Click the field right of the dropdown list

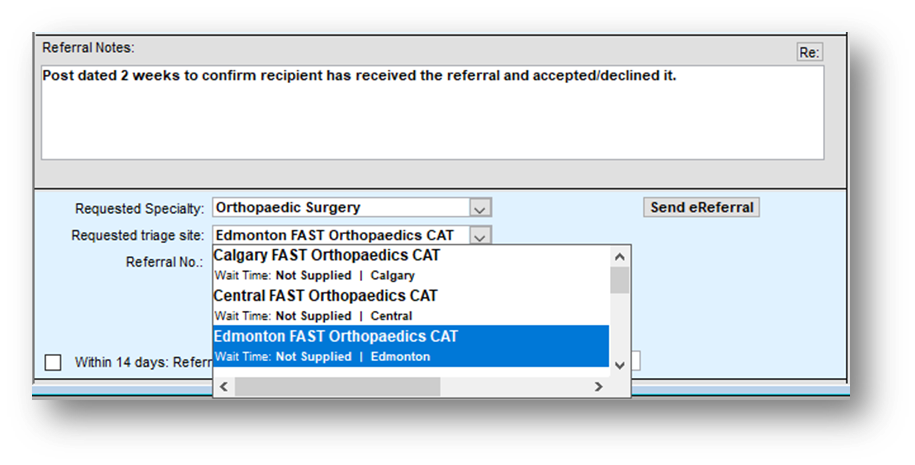(x=636, y=362)
